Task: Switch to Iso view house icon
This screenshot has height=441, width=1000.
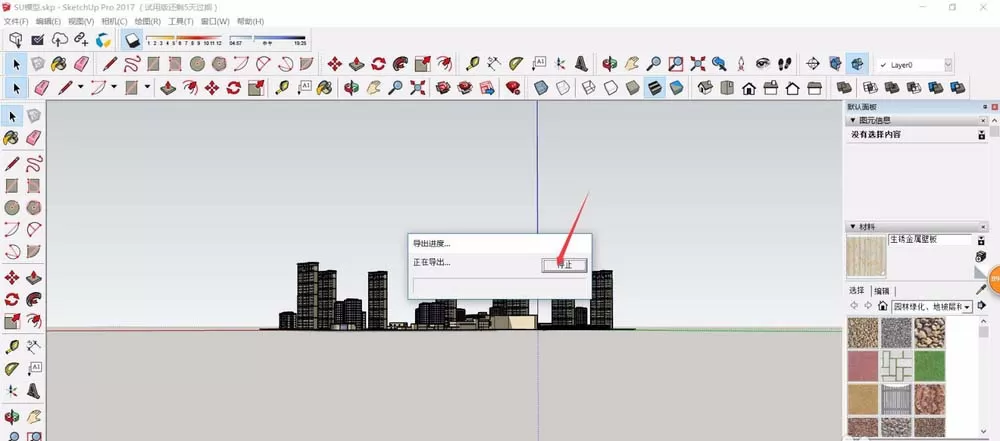Action: (705, 88)
